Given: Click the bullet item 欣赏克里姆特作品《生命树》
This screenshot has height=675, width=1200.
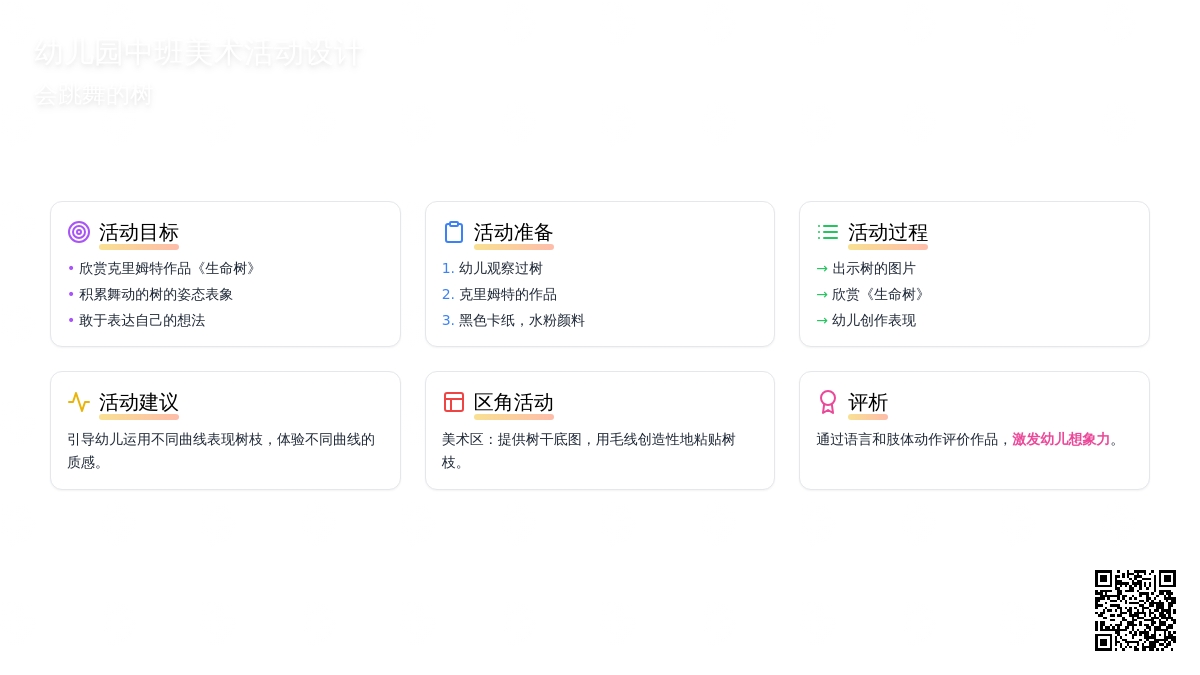Looking at the screenshot, I should click(x=169, y=268).
